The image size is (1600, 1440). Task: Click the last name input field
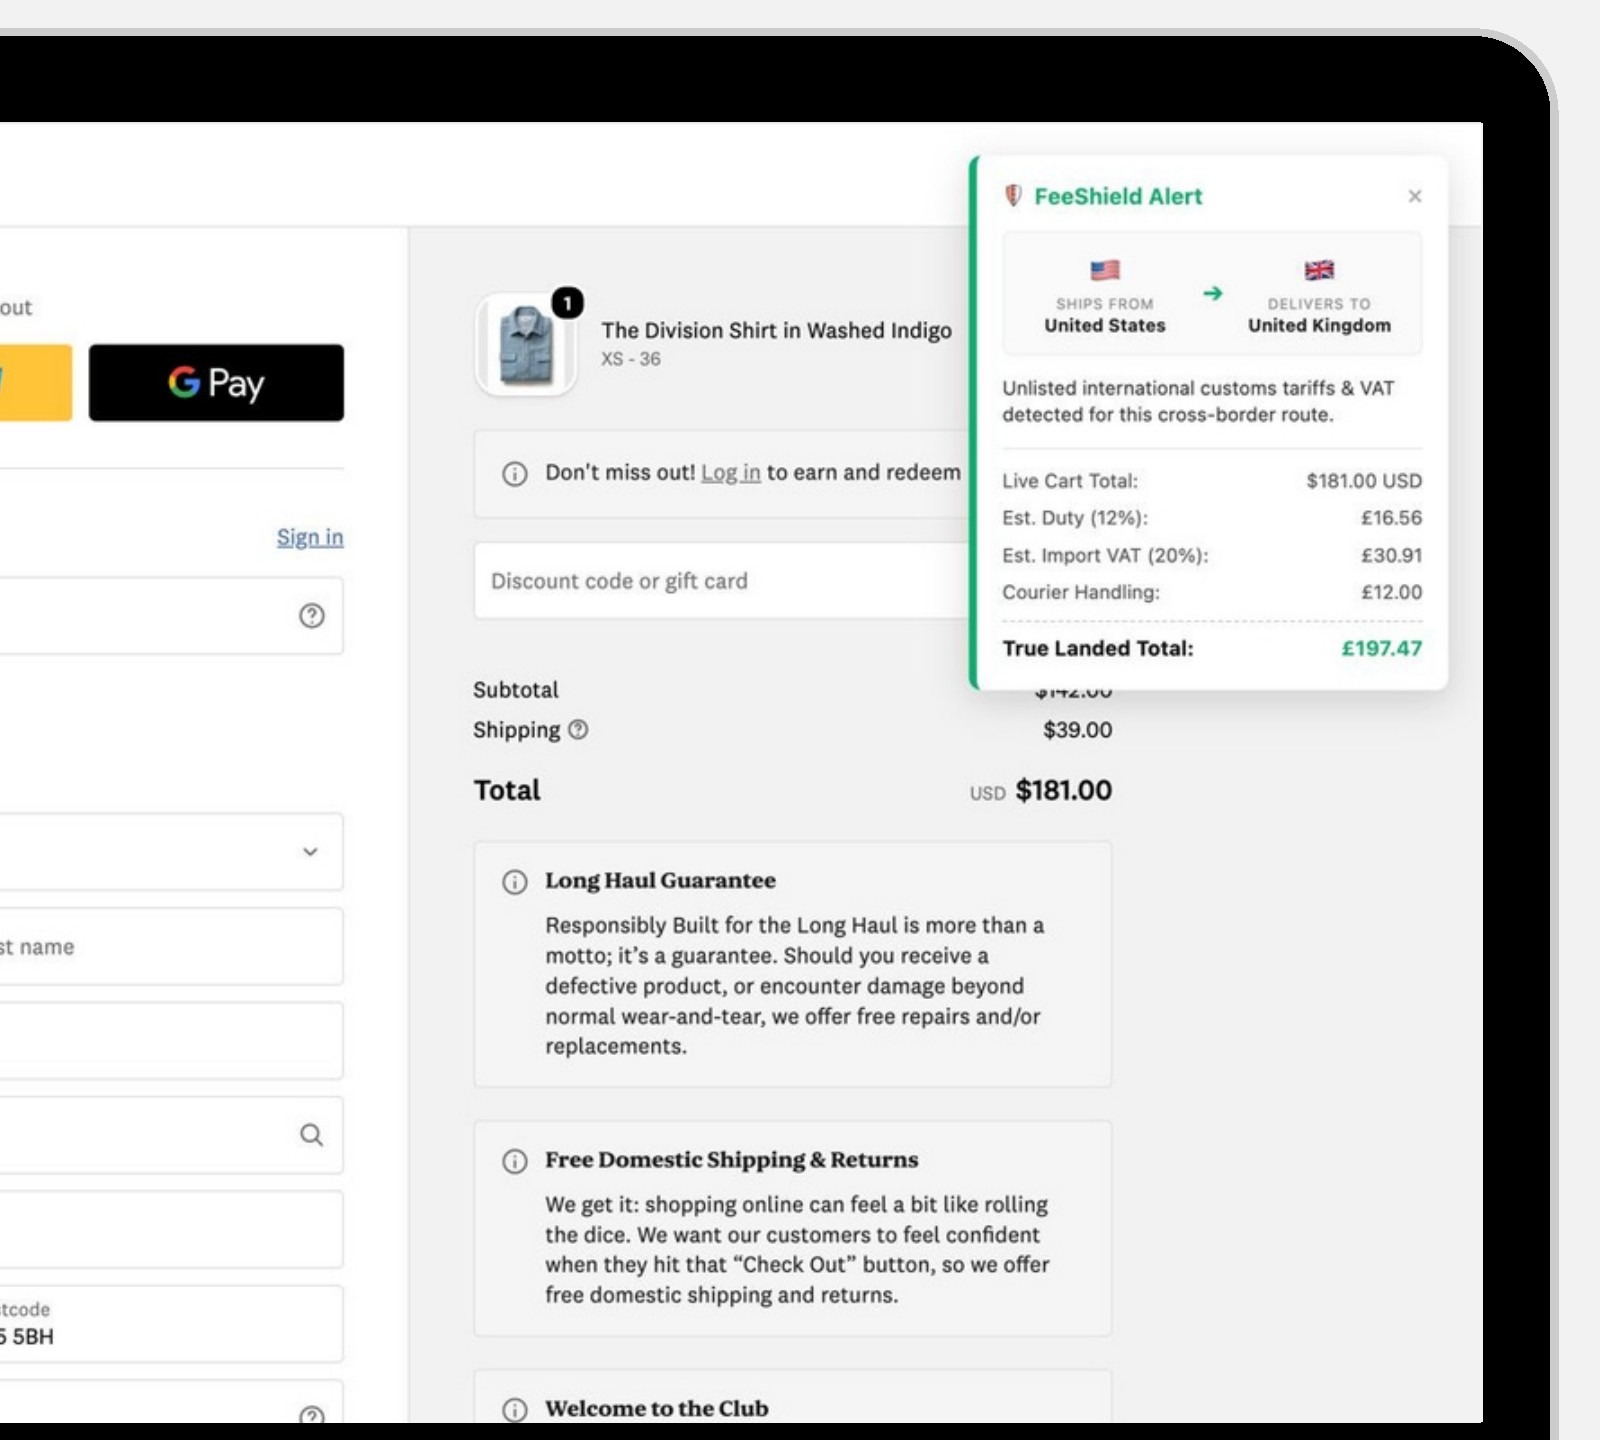click(172, 946)
